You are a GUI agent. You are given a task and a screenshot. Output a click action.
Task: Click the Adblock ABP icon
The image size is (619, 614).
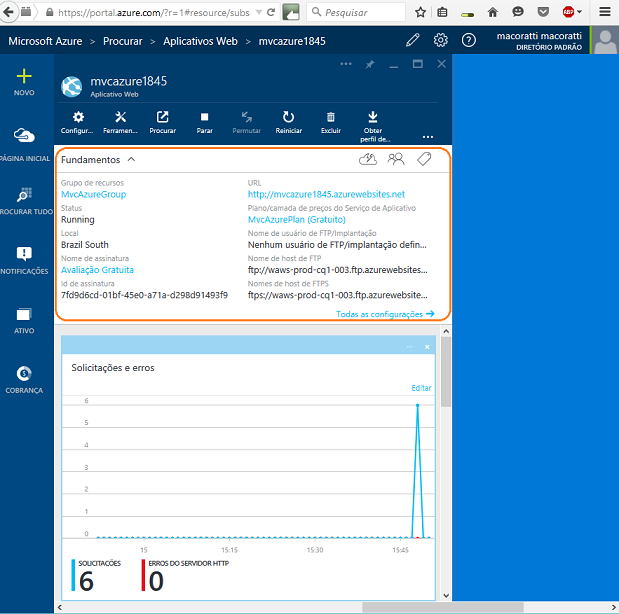[568, 12]
